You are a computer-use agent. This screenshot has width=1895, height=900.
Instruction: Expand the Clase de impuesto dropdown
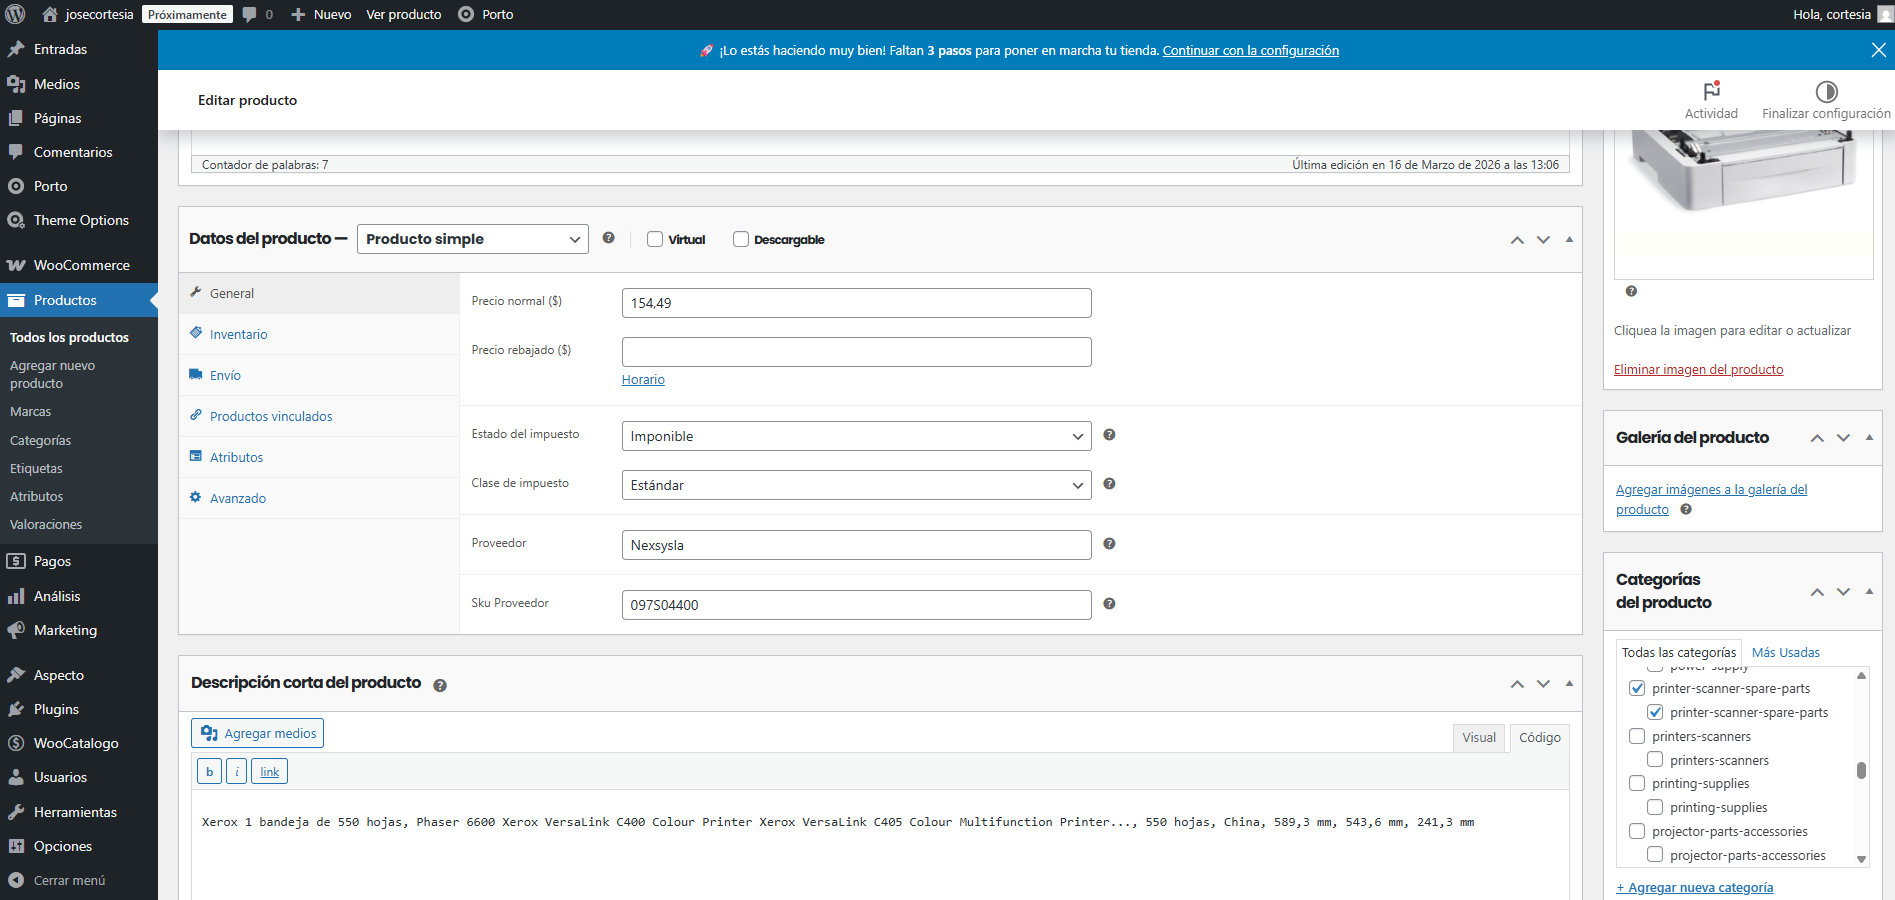tap(856, 485)
